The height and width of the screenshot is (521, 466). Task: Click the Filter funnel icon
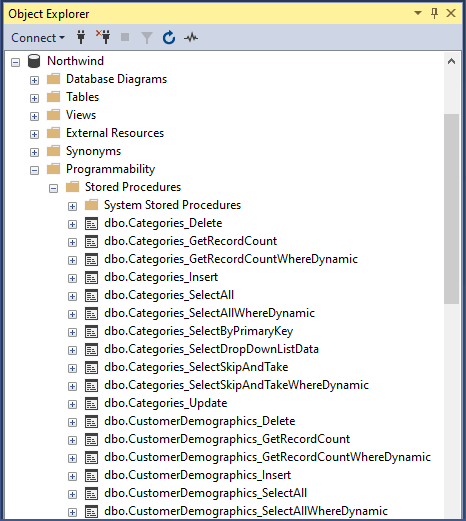[x=147, y=38]
